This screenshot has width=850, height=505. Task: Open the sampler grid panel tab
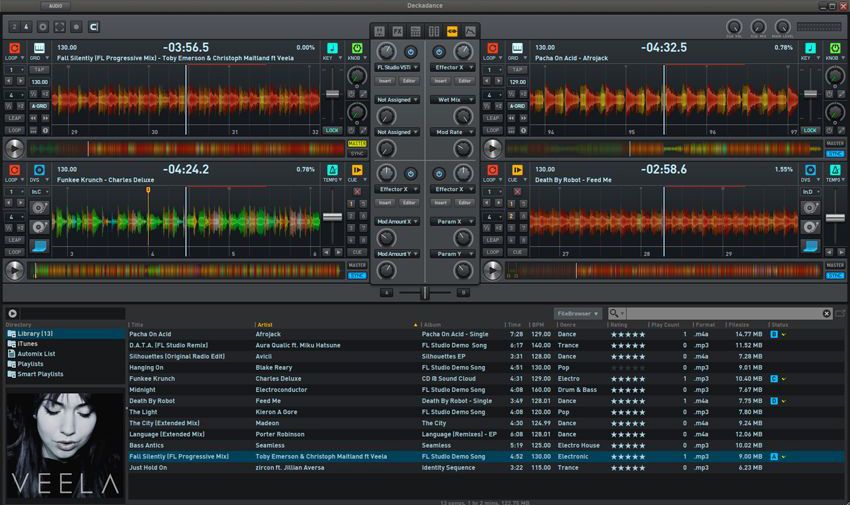(x=416, y=31)
